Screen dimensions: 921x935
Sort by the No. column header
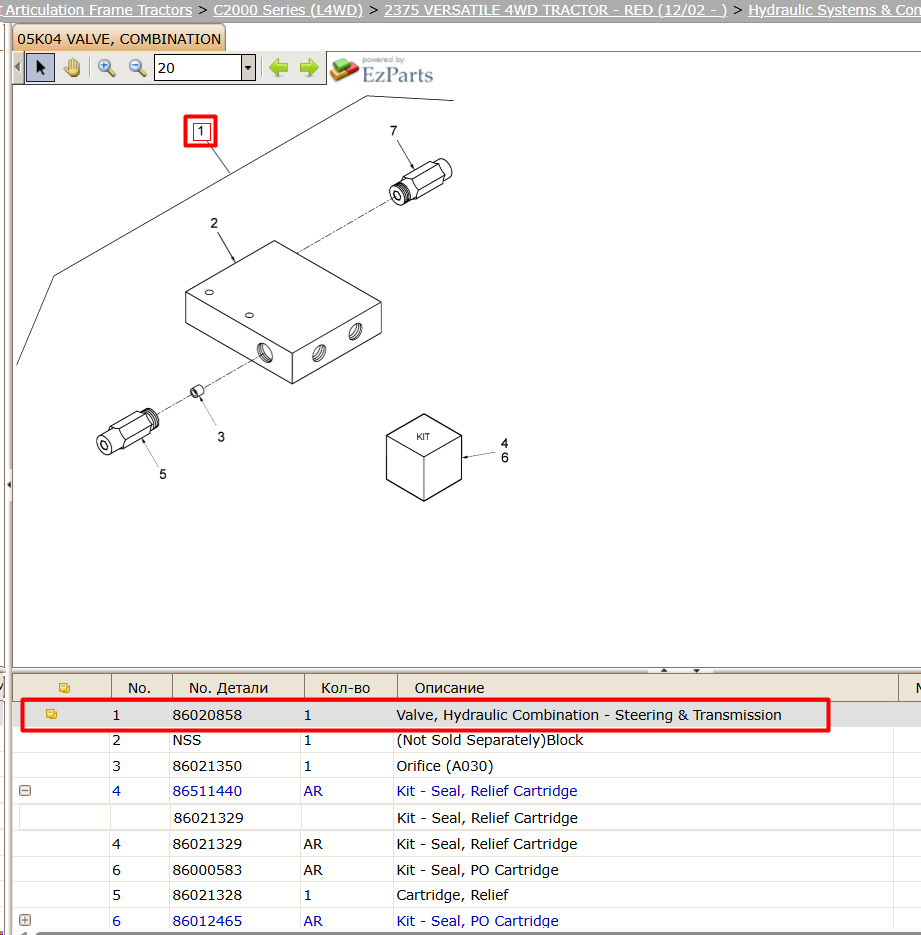point(141,688)
